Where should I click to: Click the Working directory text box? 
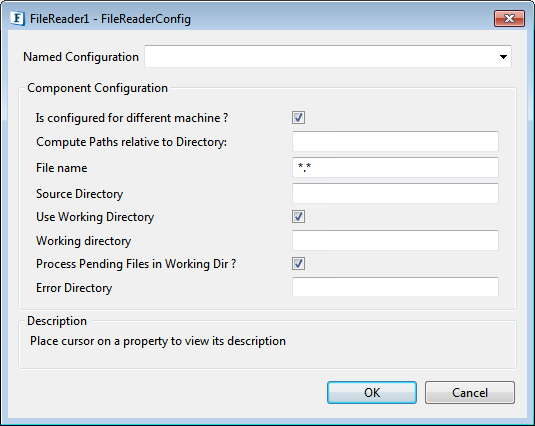click(x=395, y=240)
